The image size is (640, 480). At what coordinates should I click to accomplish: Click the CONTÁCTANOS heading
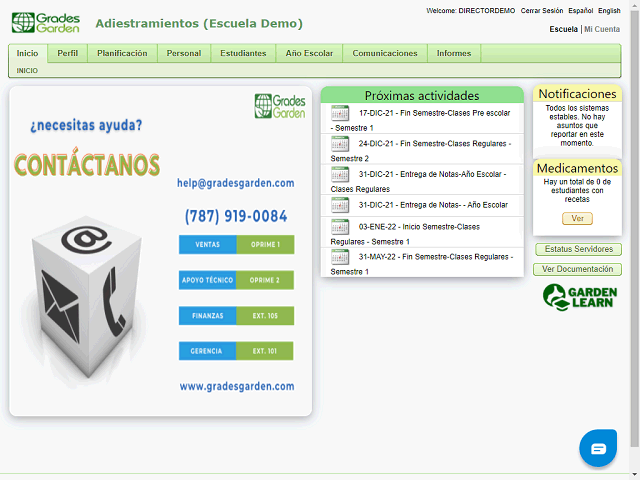click(87, 164)
